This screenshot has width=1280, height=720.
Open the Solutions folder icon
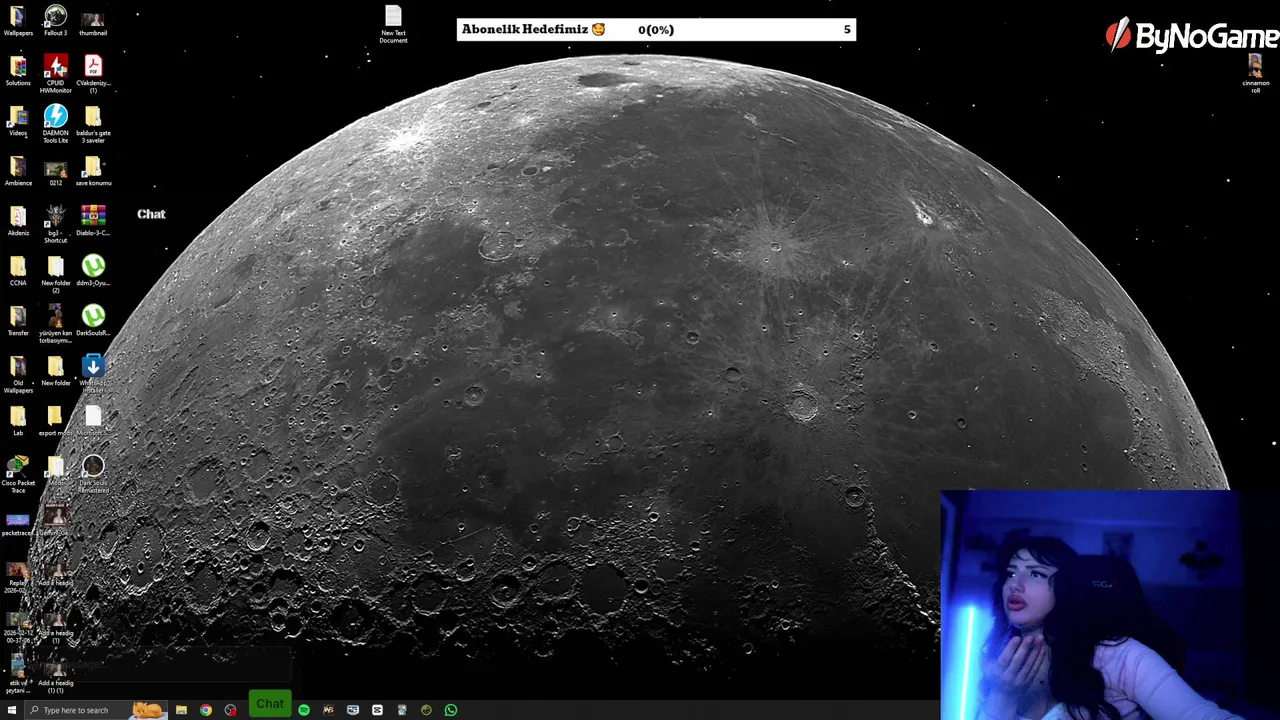tap(18, 71)
